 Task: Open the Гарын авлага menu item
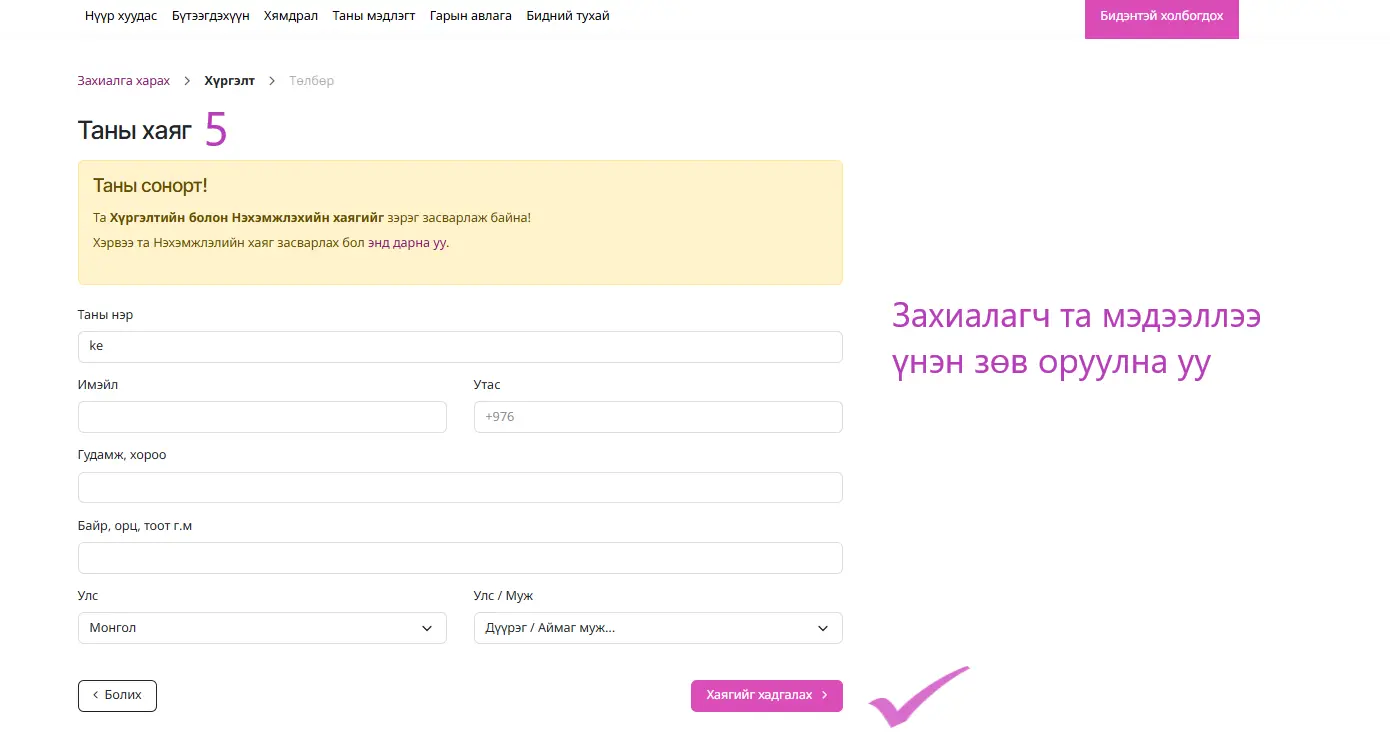tap(470, 16)
